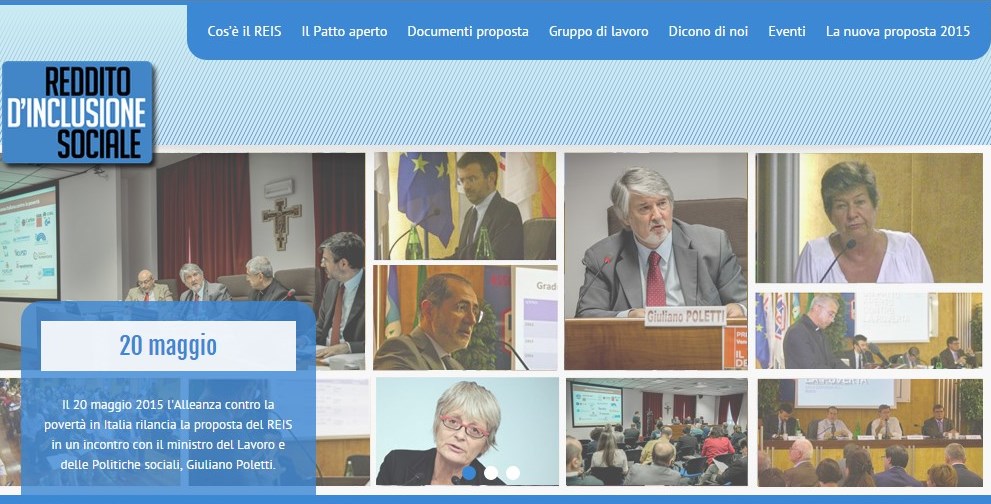Navigate to Gruppo di lavoro
Viewport: 991px width, 504px height.
(x=598, y=31)
